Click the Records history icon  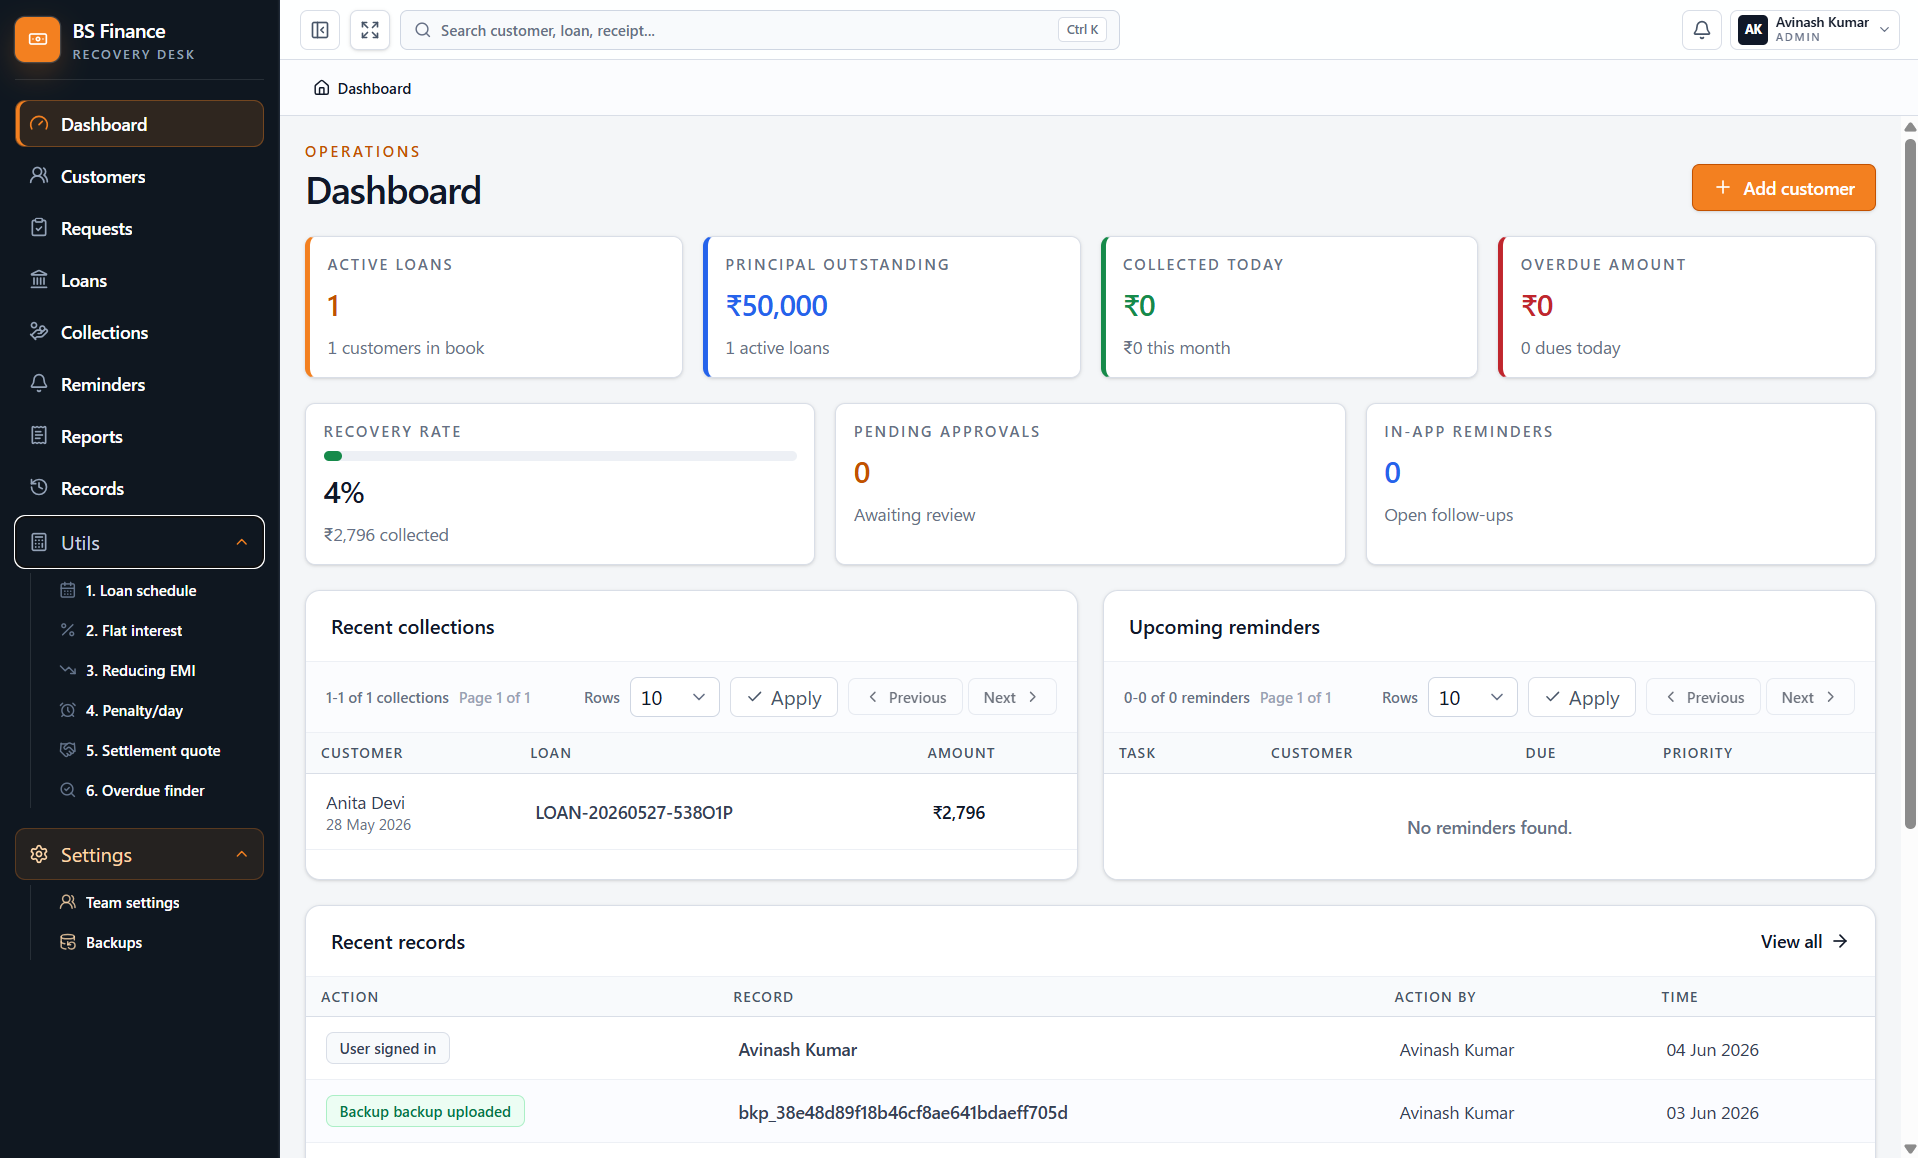coord(39,488)
